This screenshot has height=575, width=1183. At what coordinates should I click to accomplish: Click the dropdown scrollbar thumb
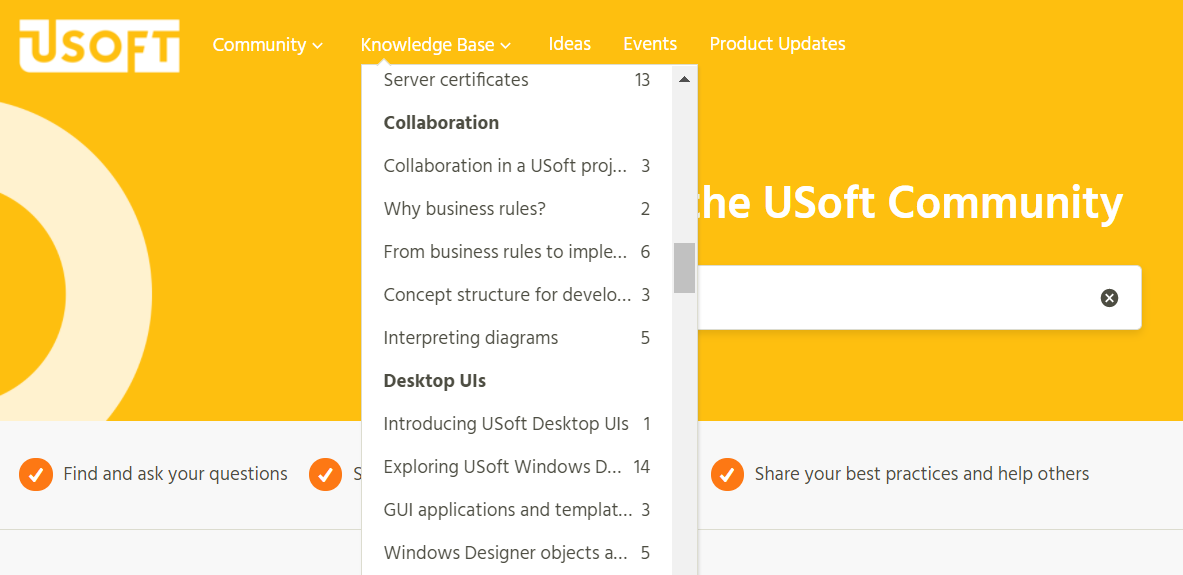click(684, 268)
